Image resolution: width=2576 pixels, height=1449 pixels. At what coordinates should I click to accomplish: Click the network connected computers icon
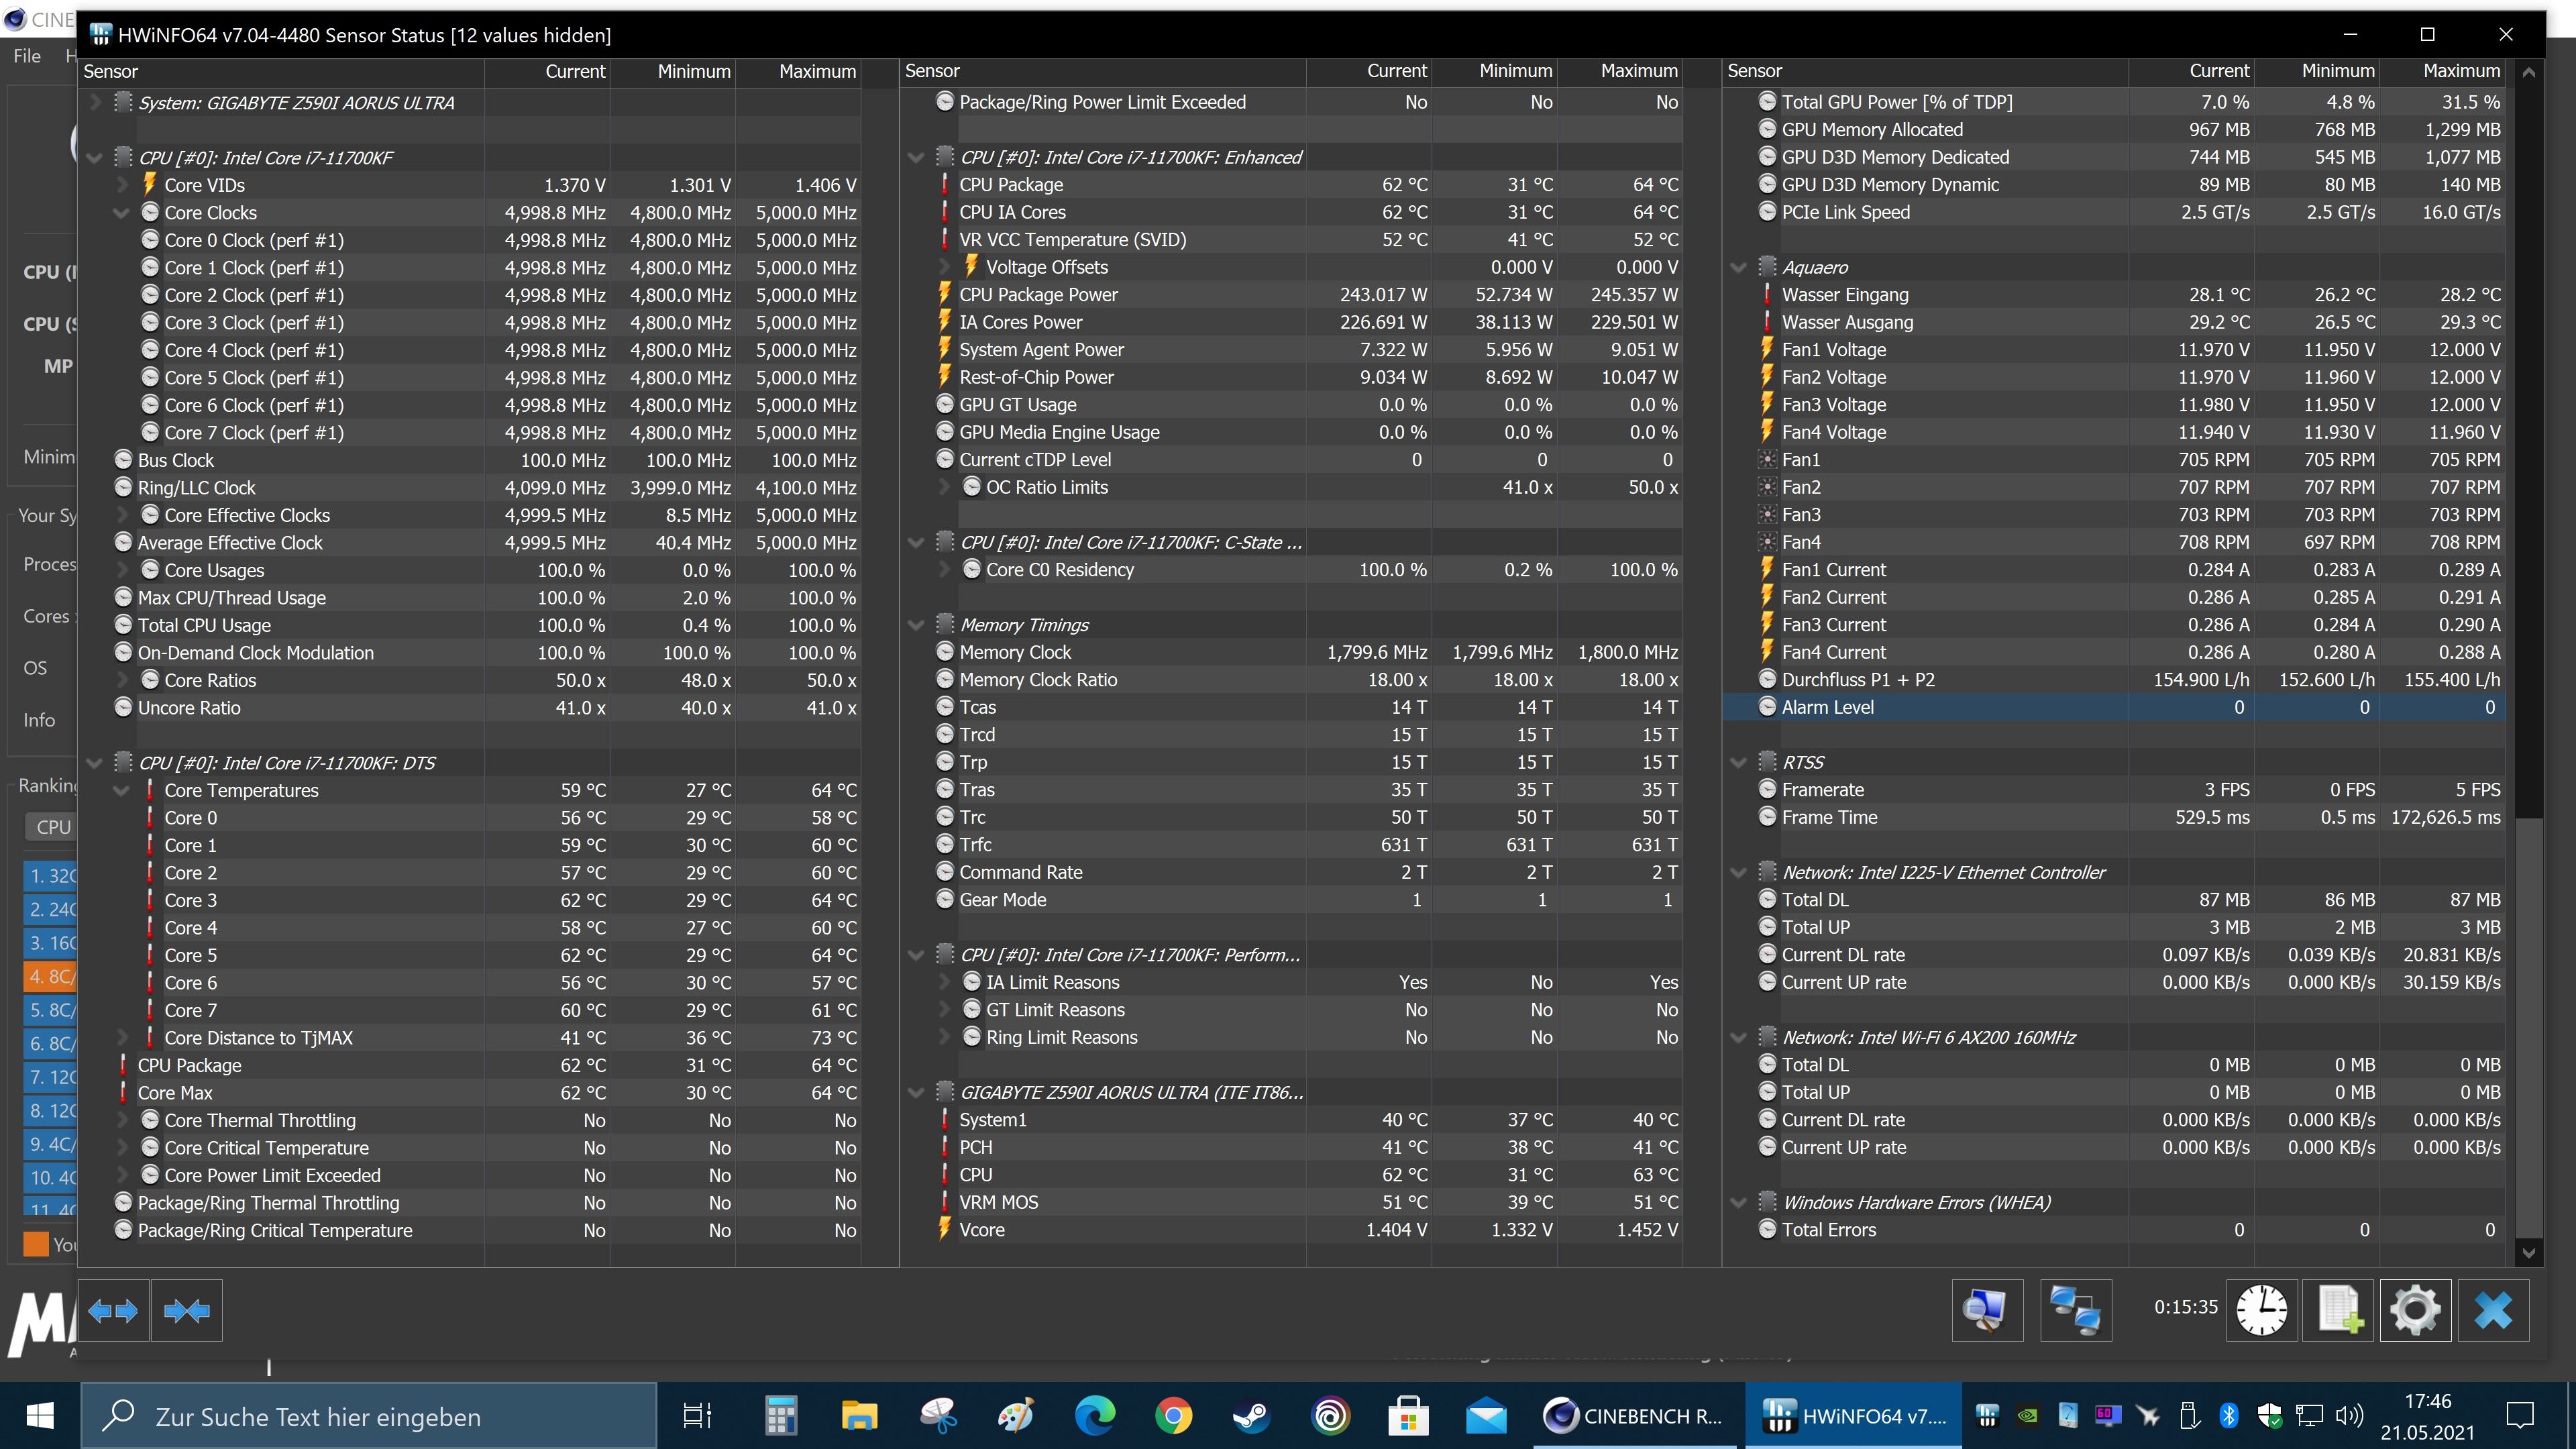(2075, 1310)
